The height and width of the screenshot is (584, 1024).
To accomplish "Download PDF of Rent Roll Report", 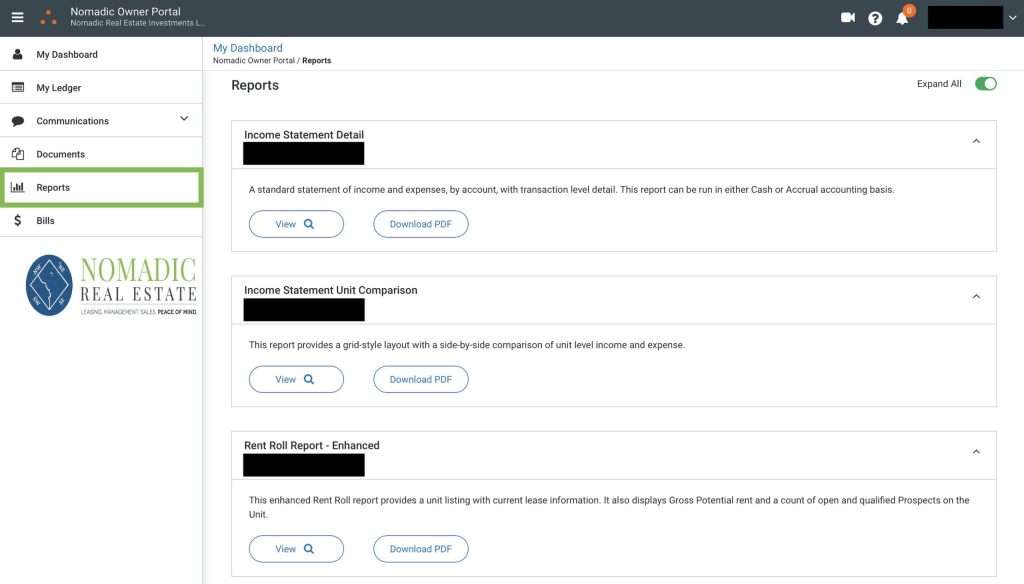I will click(x=420, y=549).
